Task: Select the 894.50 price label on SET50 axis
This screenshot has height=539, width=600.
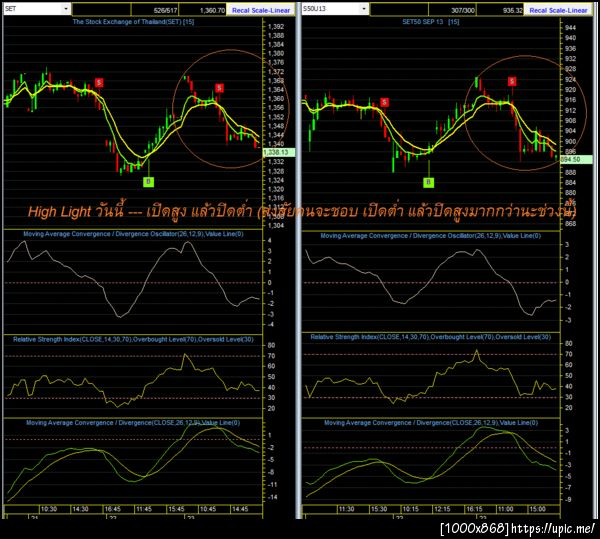Action: coord(576,160)
